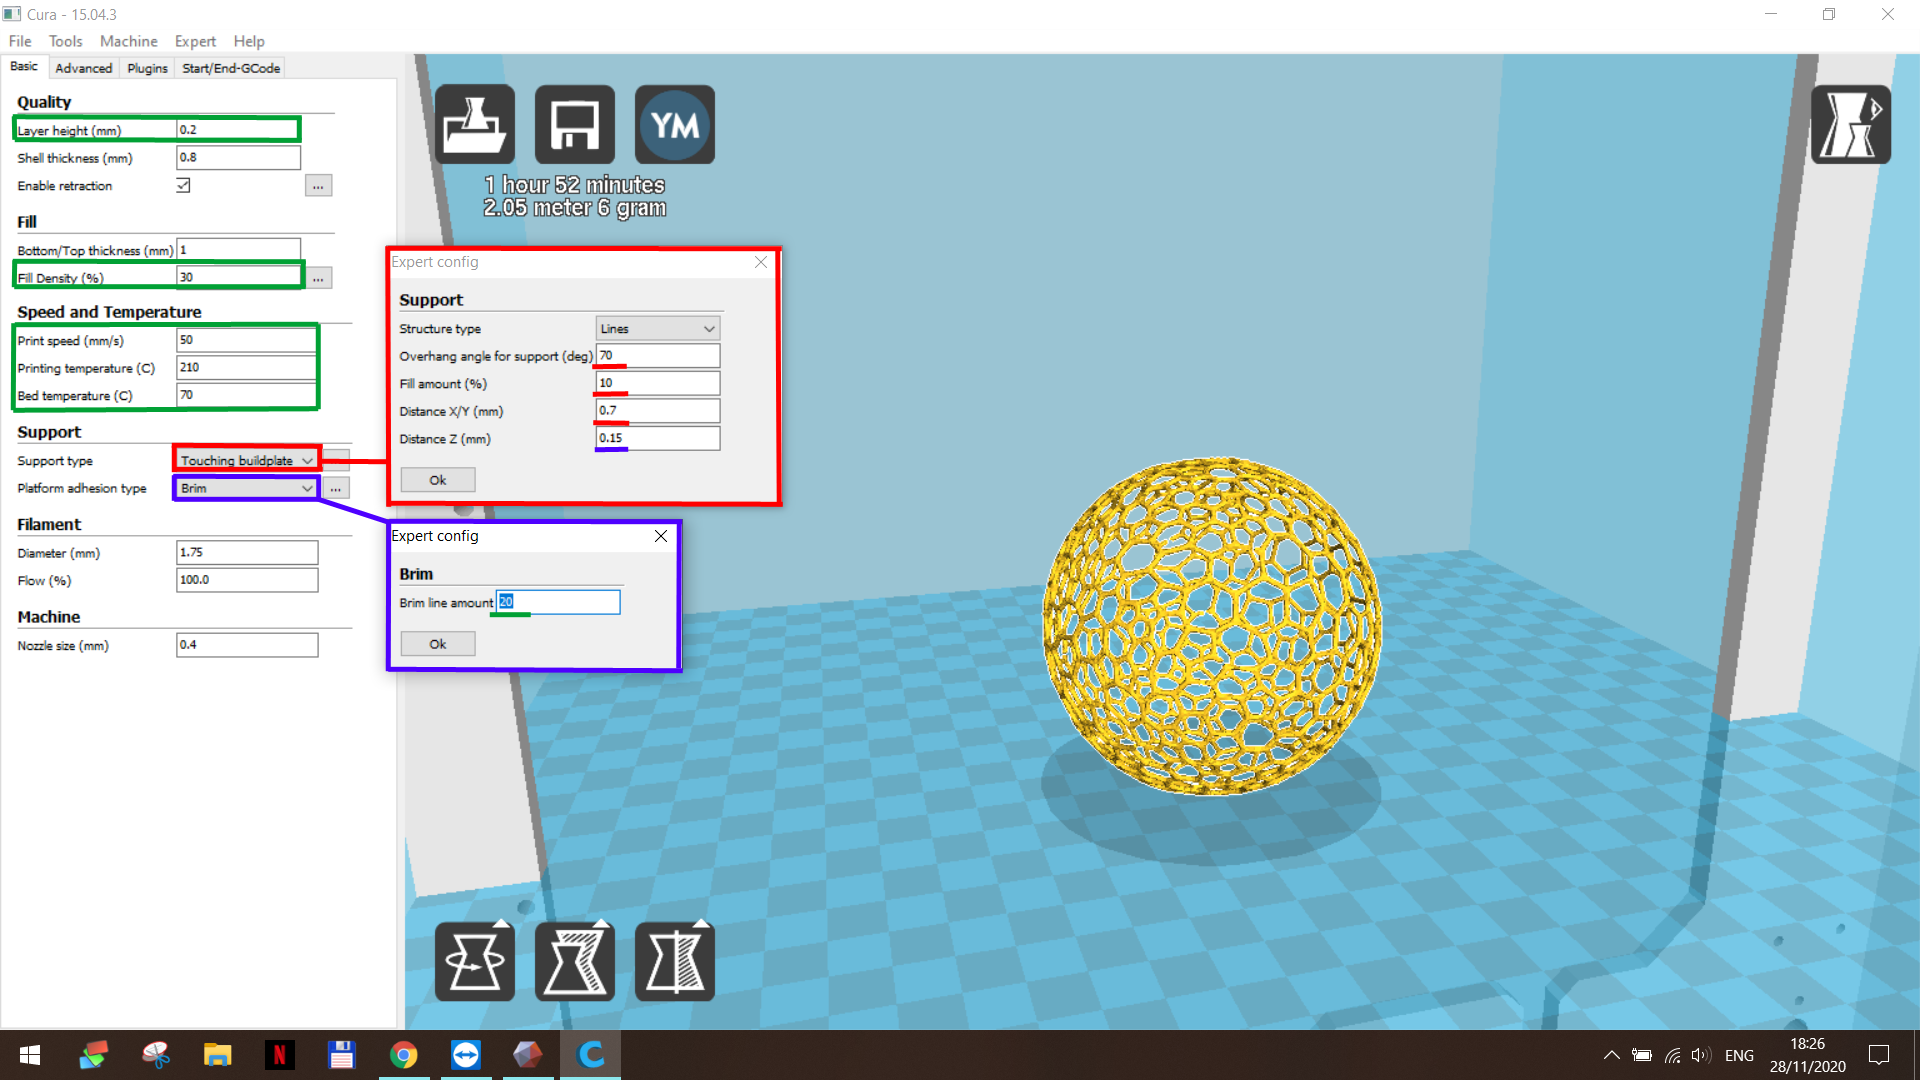This screenshot has width=1920, height=1080.
Task: Select the Mirror tool icon
Action: [x=674, y=960]
